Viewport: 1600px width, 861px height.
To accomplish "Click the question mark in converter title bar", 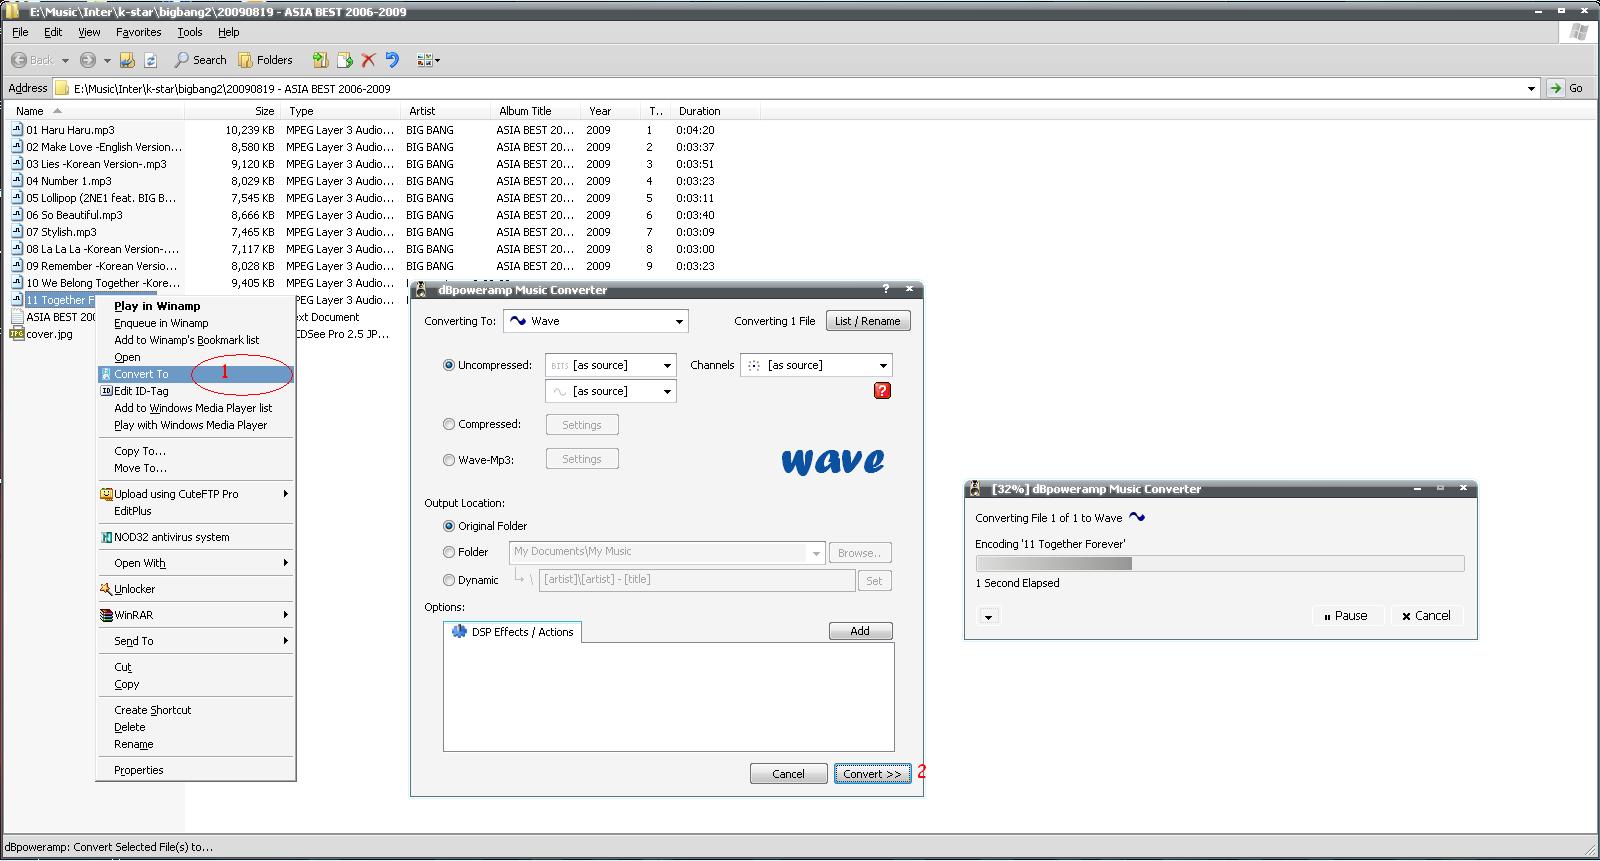I will point(885,289).
